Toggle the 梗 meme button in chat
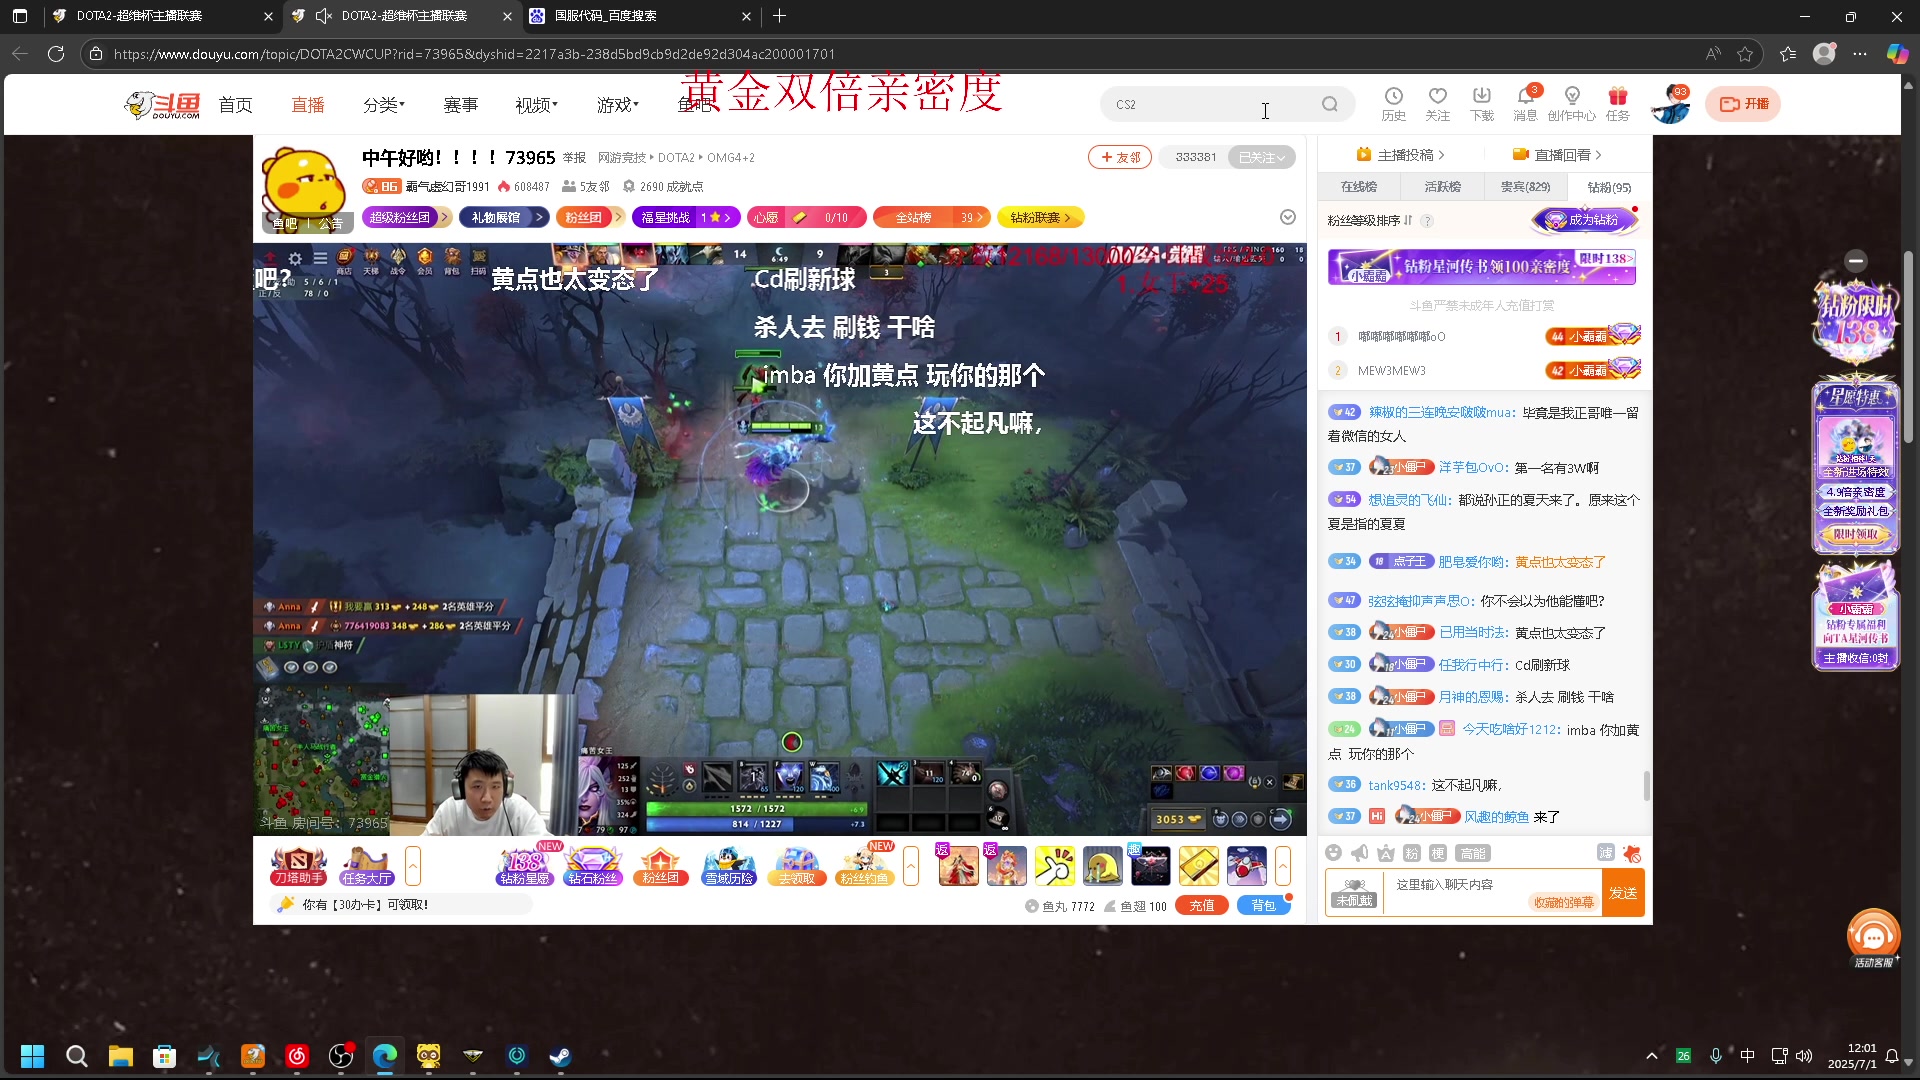Image resolution: width=1920 pixels, height=1080 pixels. (1437, 853)
